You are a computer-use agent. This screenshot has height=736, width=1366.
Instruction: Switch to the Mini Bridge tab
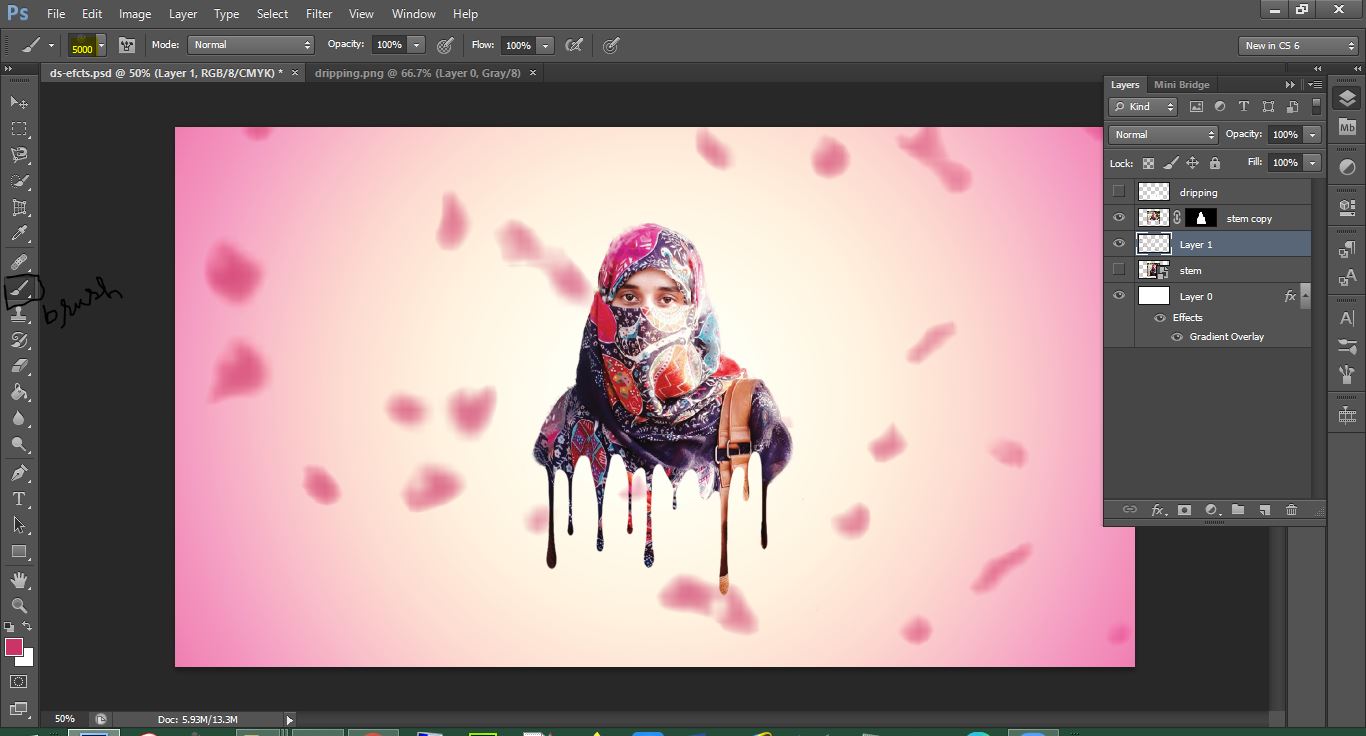[x=1181, y=85]
